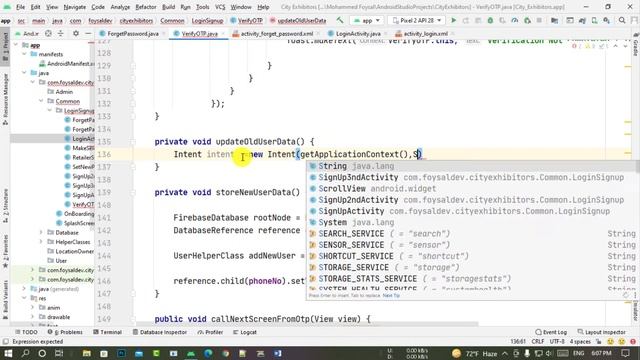Open the Logcat tool window
The width and height of the screenshot is (640, 360).
pyautogui.click(x=244, y=332)
